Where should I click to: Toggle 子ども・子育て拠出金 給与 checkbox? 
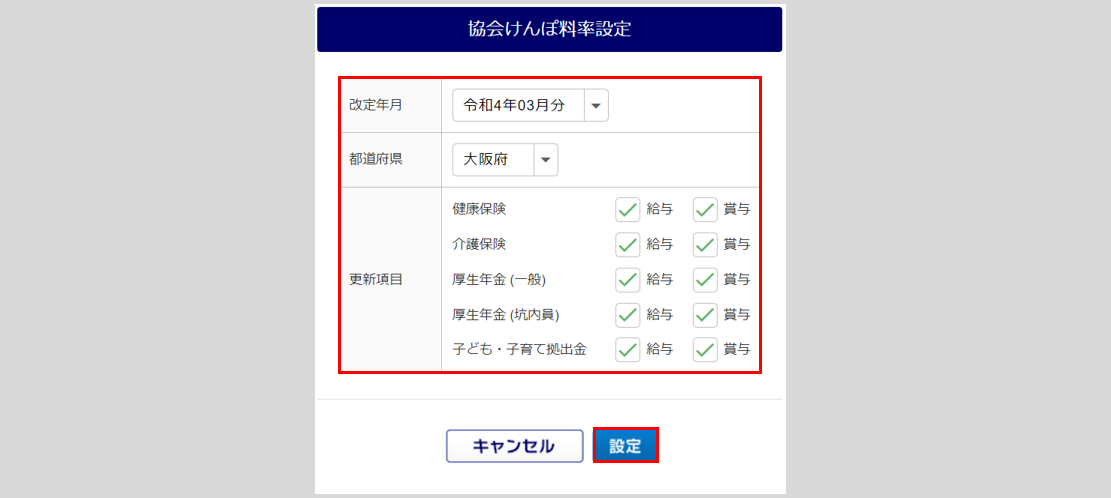[628, 350]
